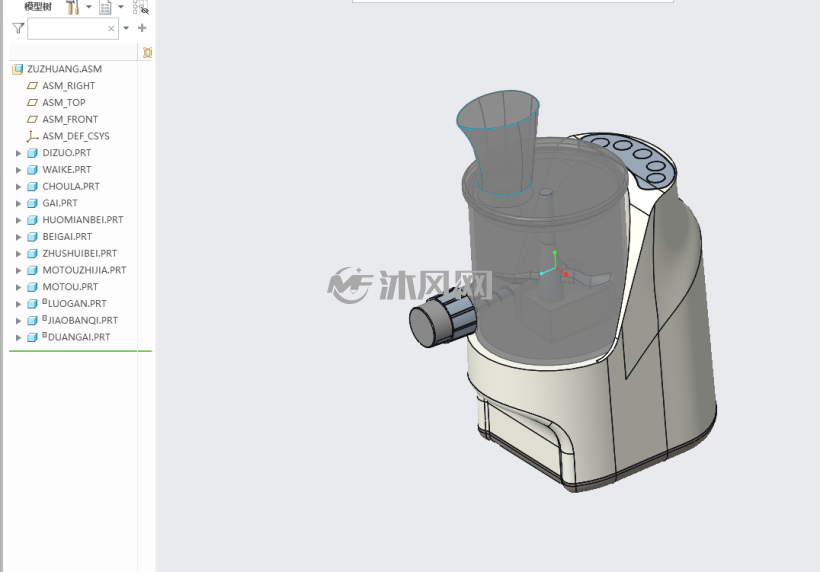The width and height of the screenshot is (820, 572).
Task: Select MOTOU.PRT in the model tree
Action: point(70,287)
